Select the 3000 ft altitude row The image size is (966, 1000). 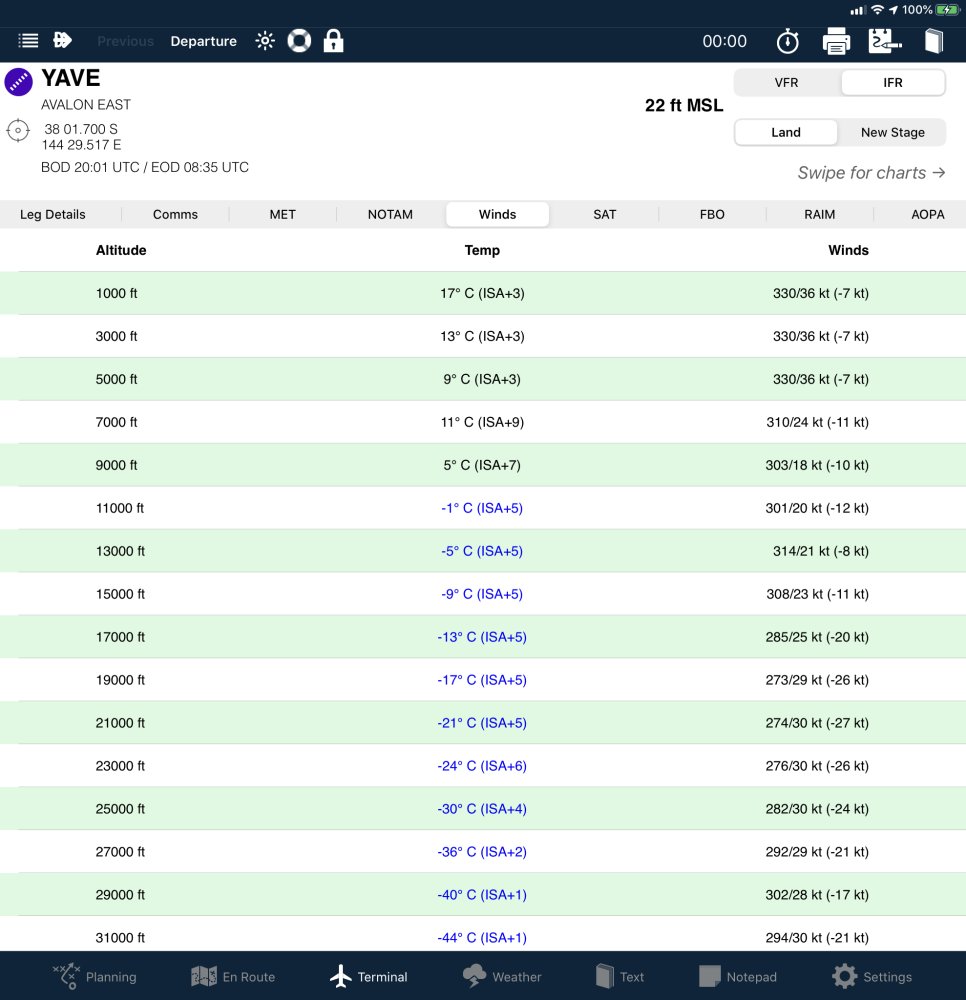pos(483,336)
